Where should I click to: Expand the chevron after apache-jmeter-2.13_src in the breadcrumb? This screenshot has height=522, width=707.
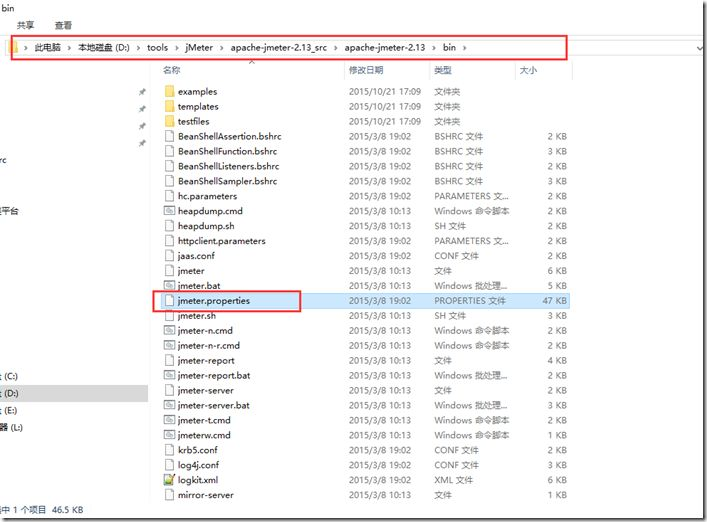[x=336, y=47]
